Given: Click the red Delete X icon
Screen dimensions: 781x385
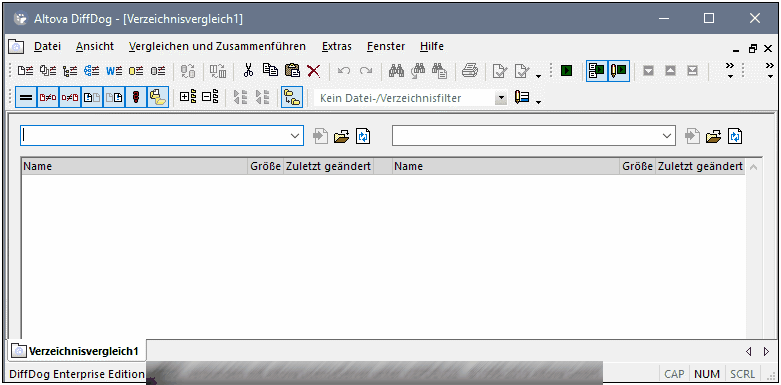Looking at the screenshot, I should pos(314,71).
